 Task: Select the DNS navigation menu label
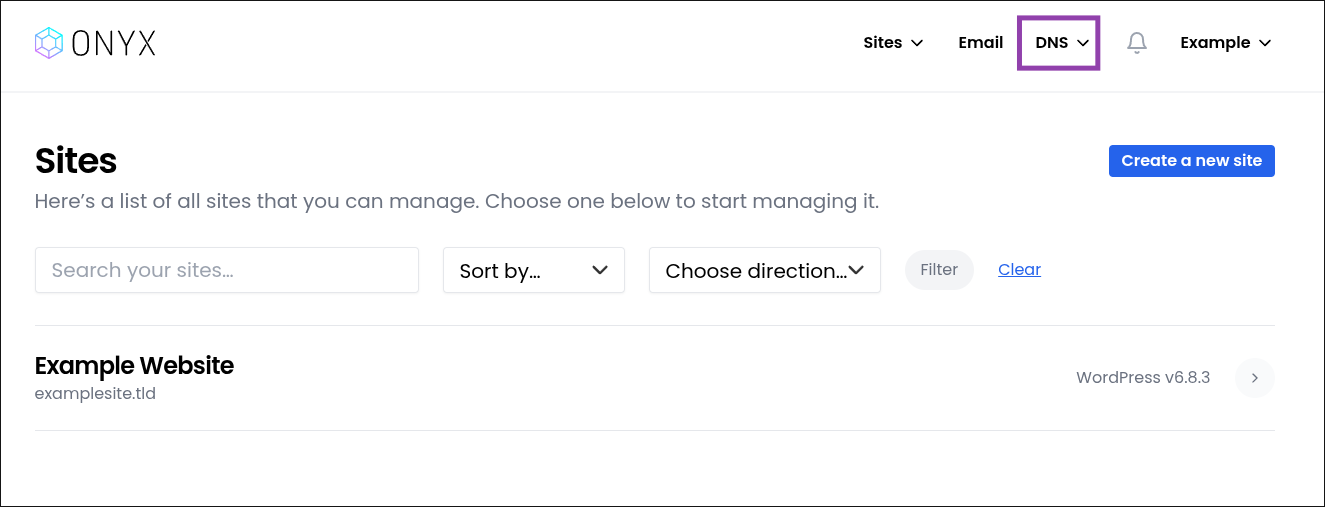click(x=1051, y=43)
